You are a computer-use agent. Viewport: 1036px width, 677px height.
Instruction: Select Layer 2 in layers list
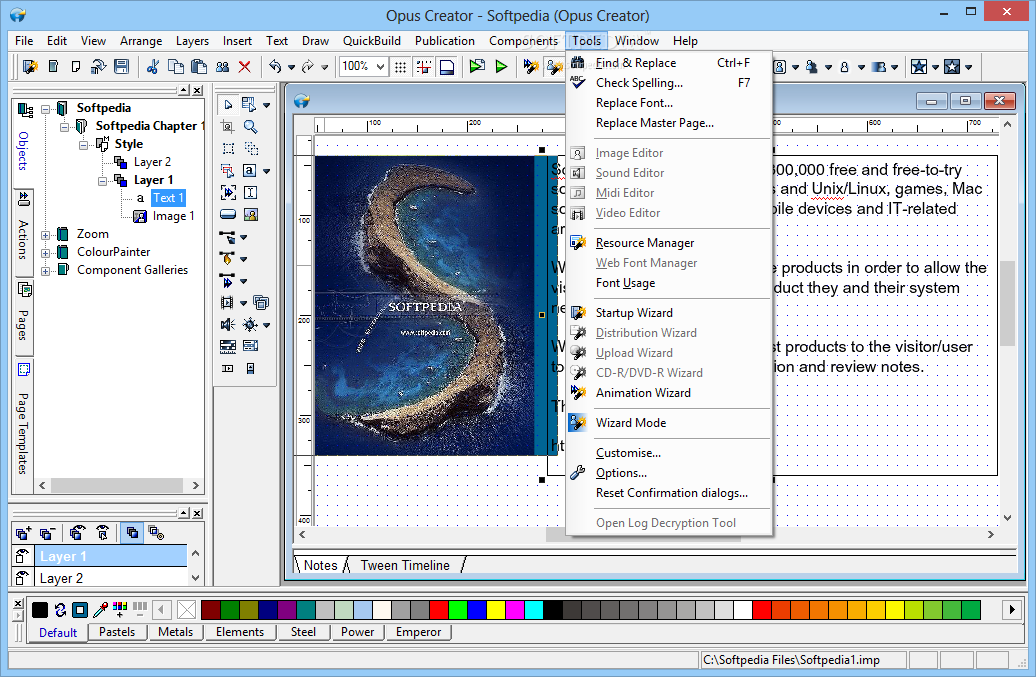(110, 578)
